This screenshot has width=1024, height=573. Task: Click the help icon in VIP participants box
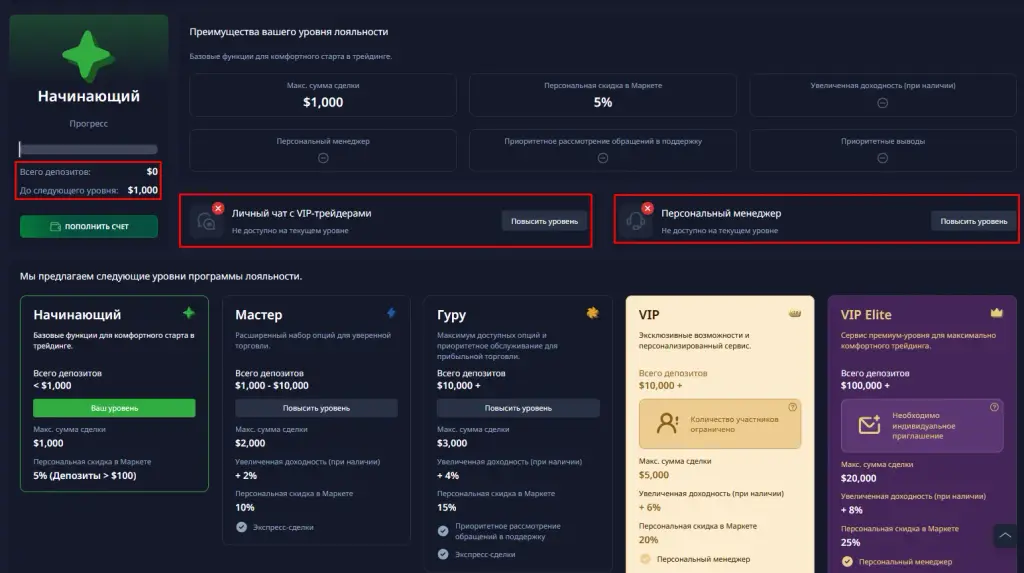point(792,407)
